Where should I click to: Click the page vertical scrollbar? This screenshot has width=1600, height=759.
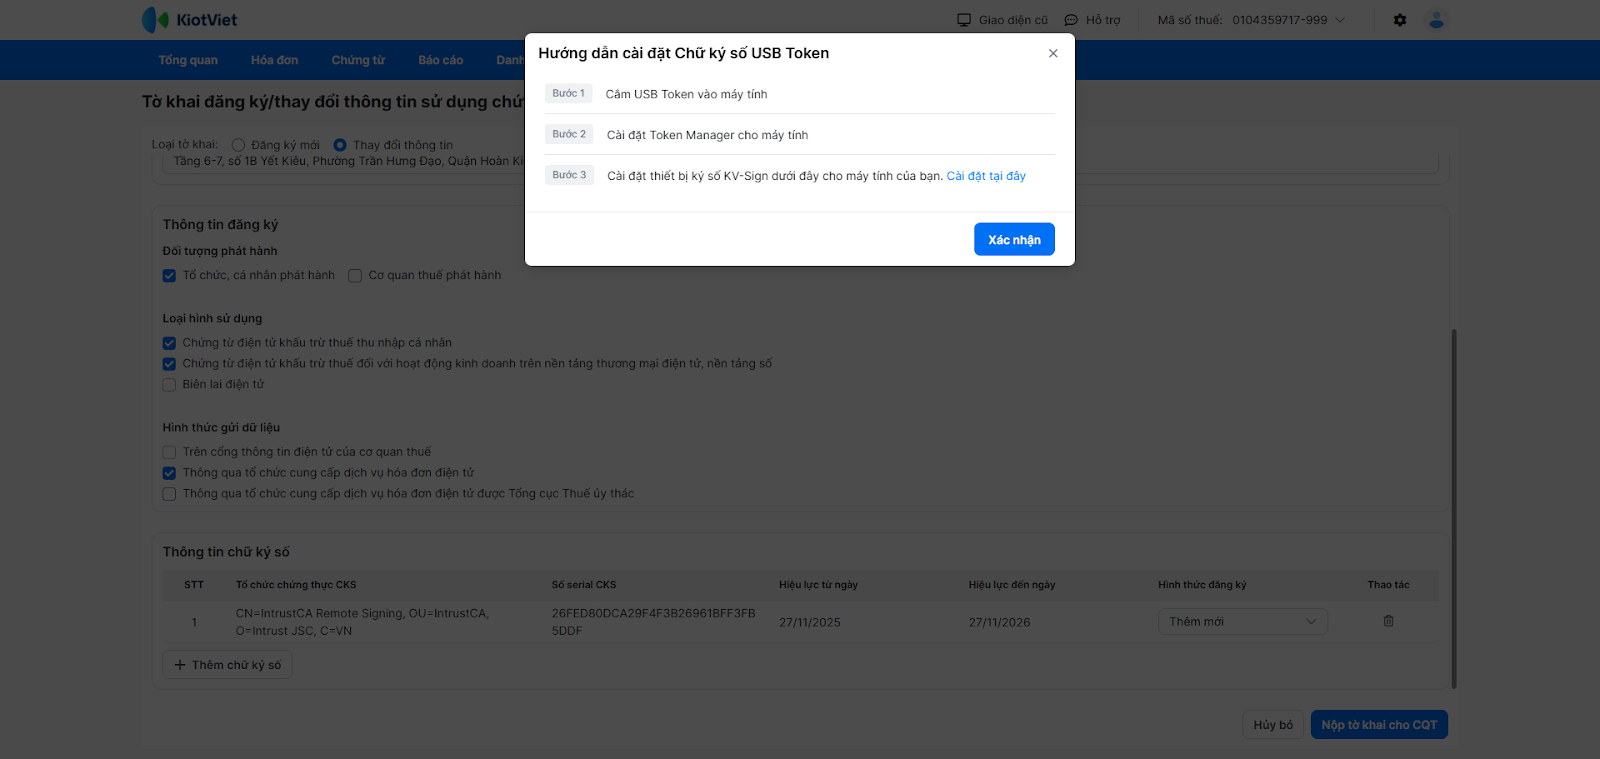tap(1454, 508)
